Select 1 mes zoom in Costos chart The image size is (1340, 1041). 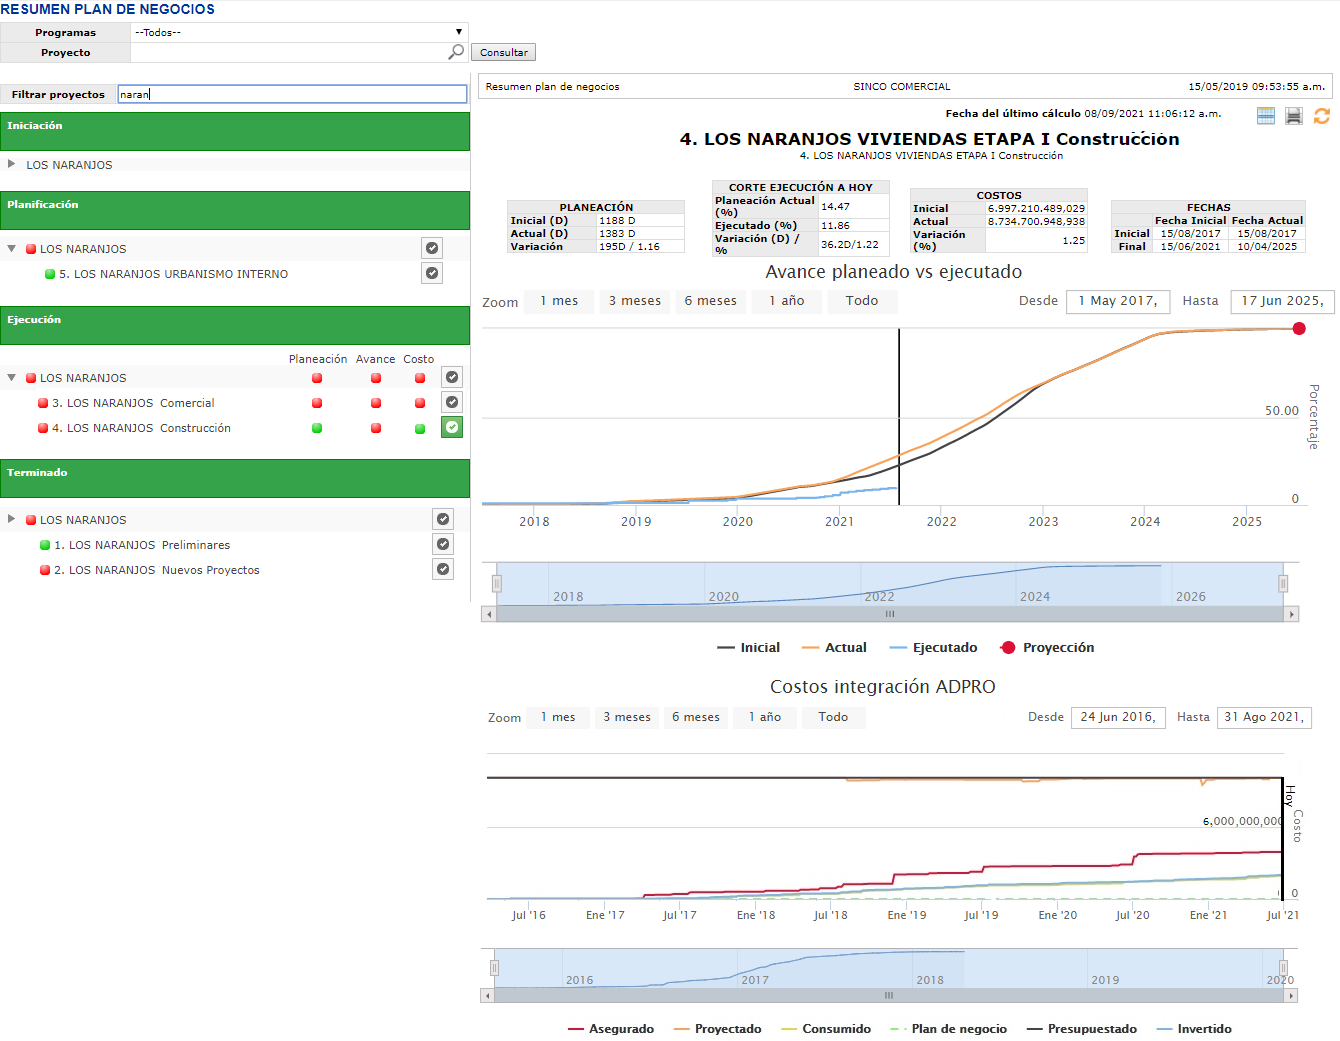(558, 717)
